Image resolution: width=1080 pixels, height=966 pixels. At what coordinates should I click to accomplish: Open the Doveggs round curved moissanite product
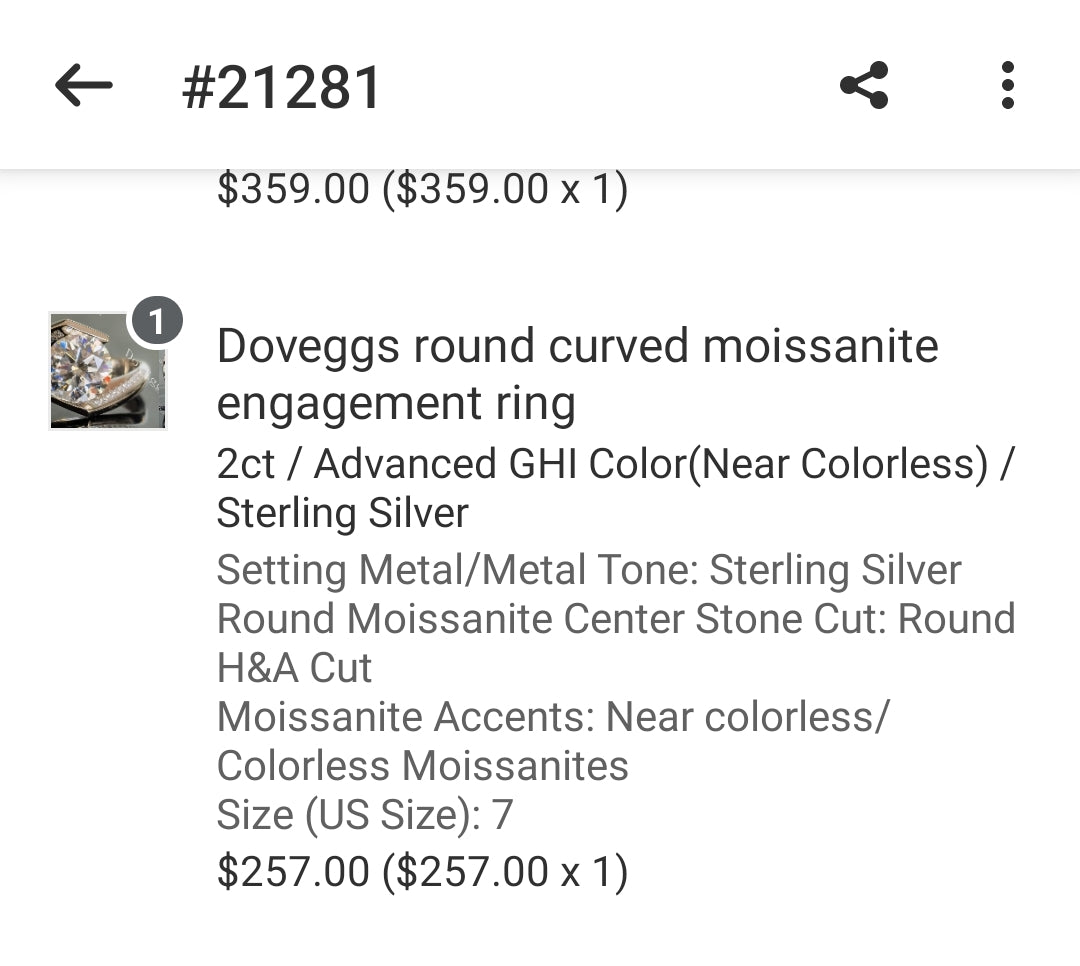tap(577, 347)
